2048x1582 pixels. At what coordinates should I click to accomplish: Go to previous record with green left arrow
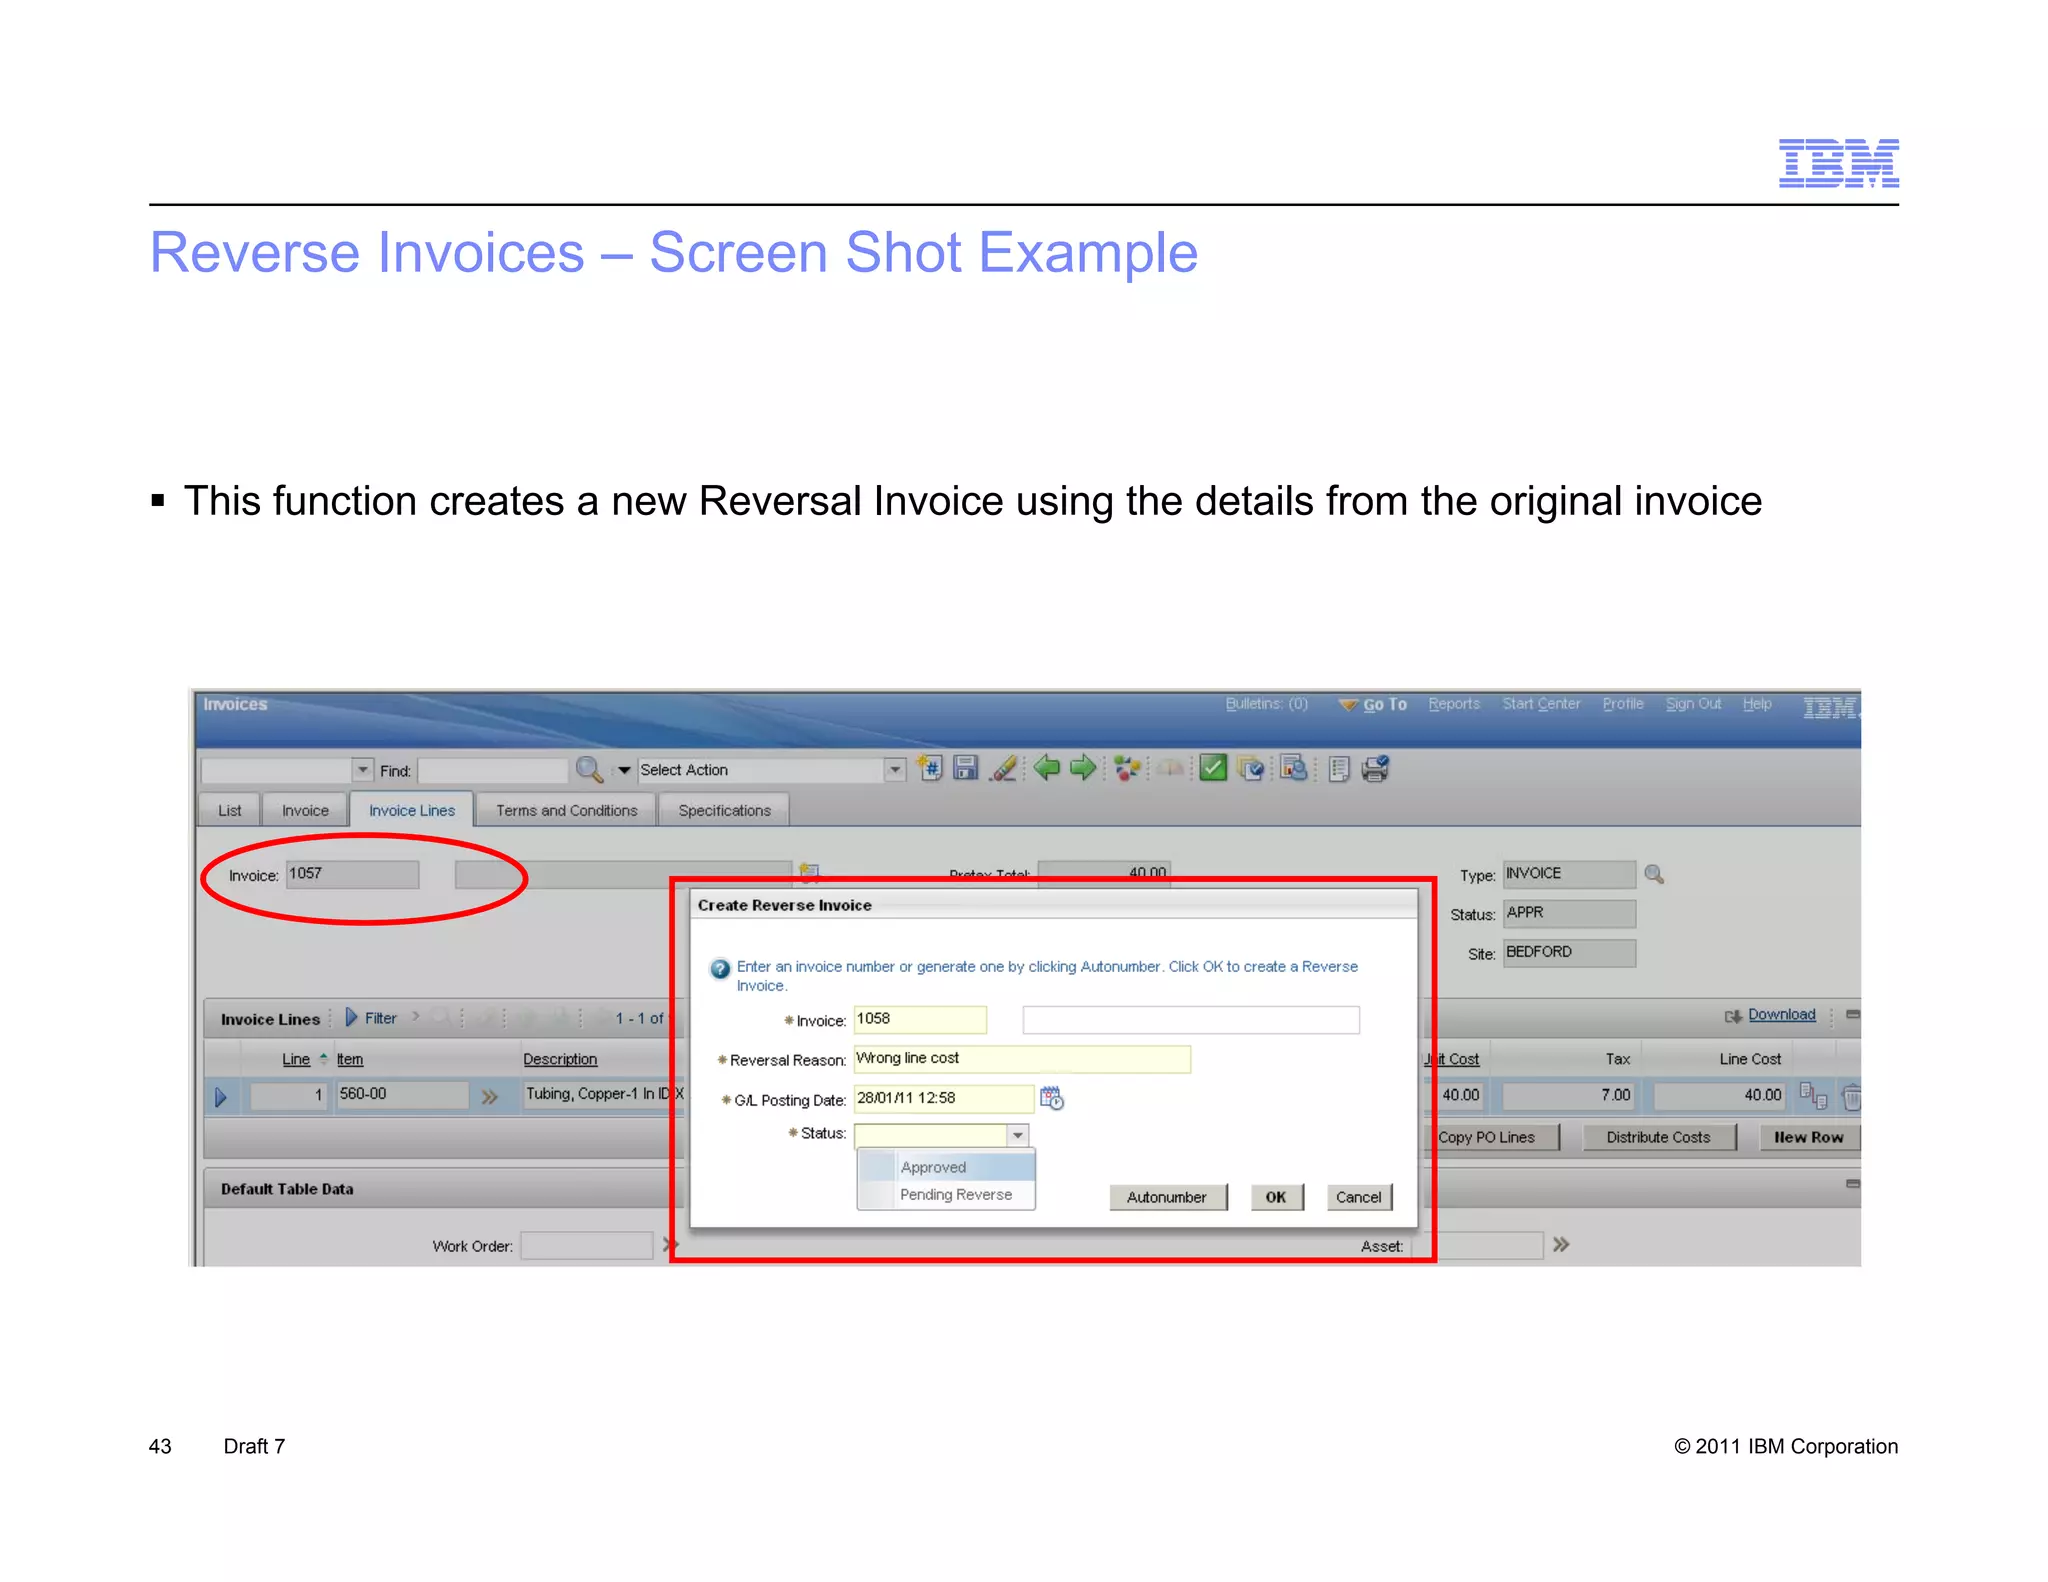(1047, 768)
